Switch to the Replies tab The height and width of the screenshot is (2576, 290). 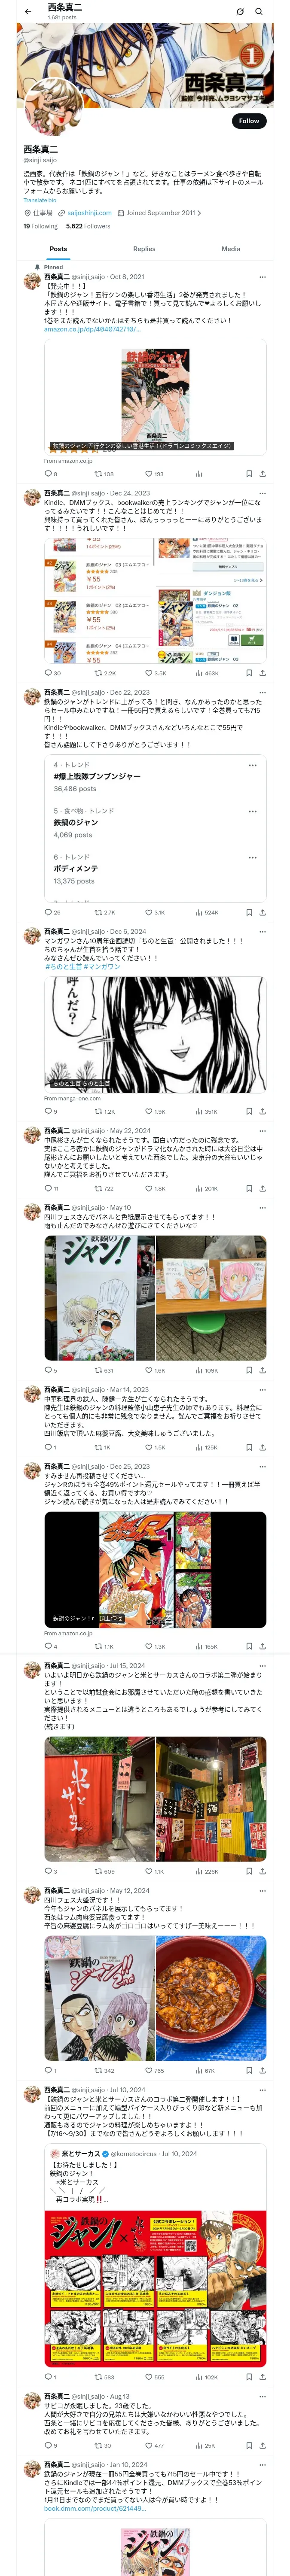pyautogui.click(x=144, y=249)
